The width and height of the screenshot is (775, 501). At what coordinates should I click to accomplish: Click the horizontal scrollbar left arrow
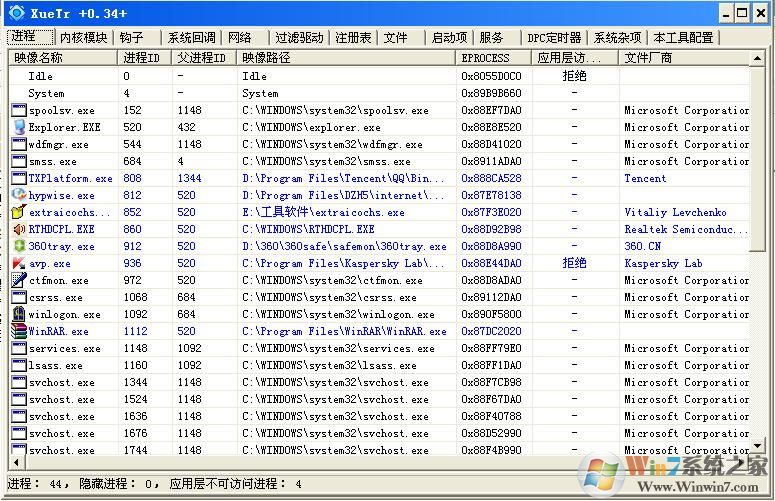coord(16,462)
